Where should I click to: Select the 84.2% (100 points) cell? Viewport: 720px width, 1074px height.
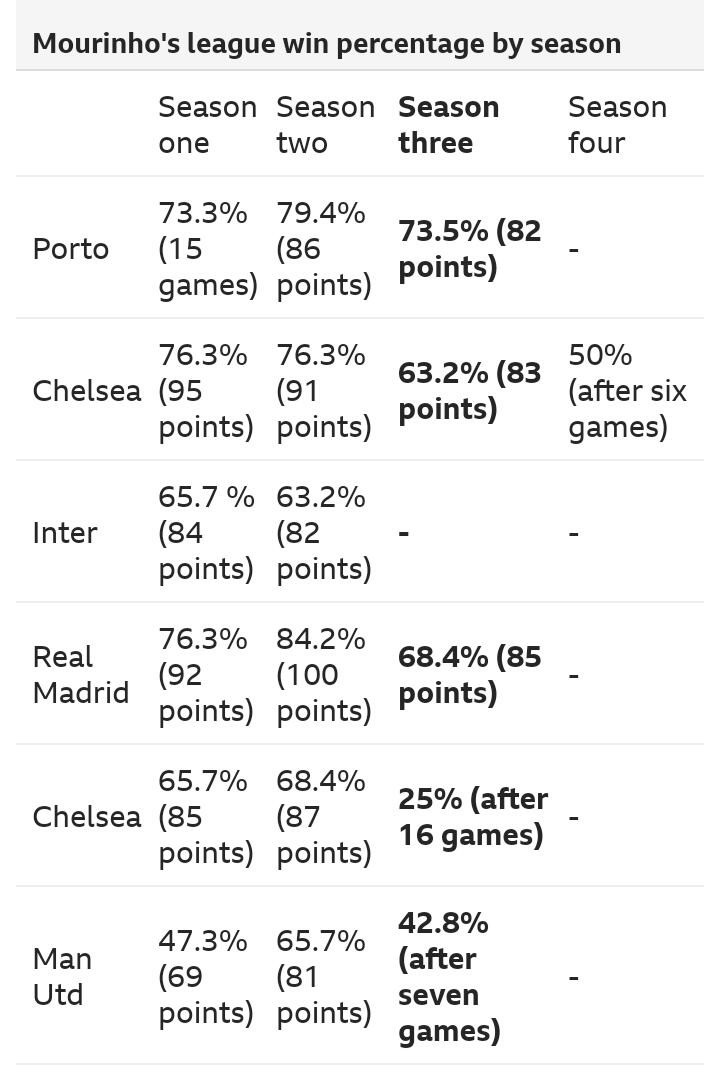click(323, 674)
